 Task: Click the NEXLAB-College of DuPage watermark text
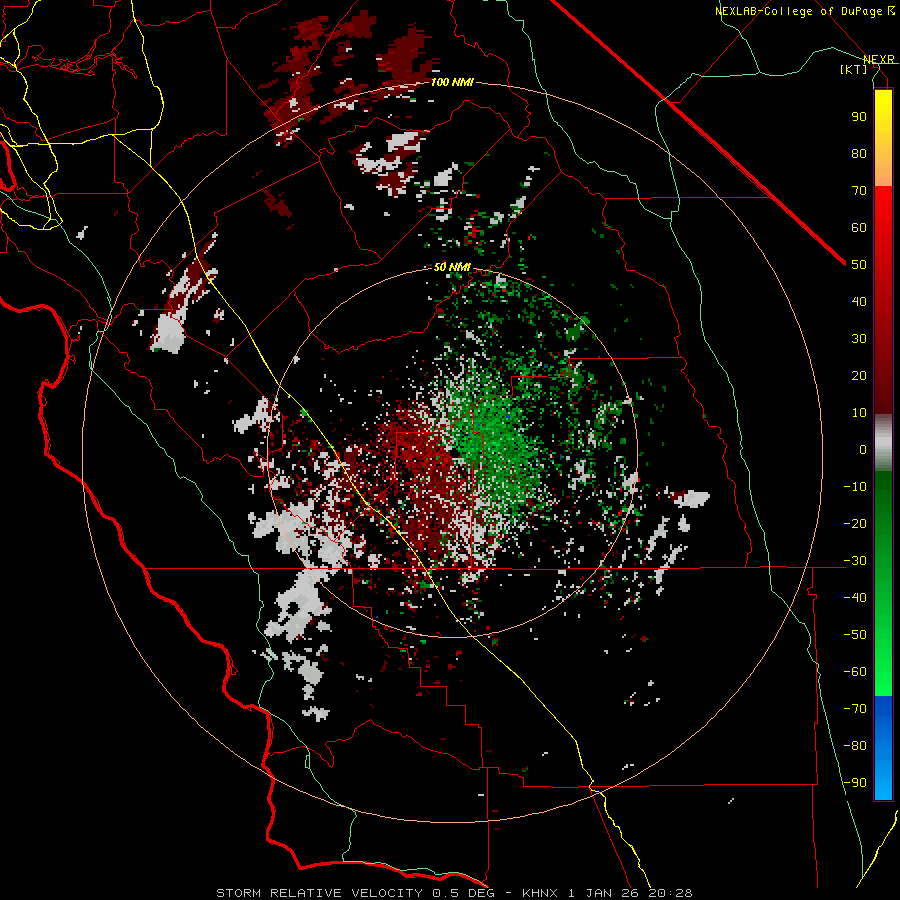[x=805, y=11]
